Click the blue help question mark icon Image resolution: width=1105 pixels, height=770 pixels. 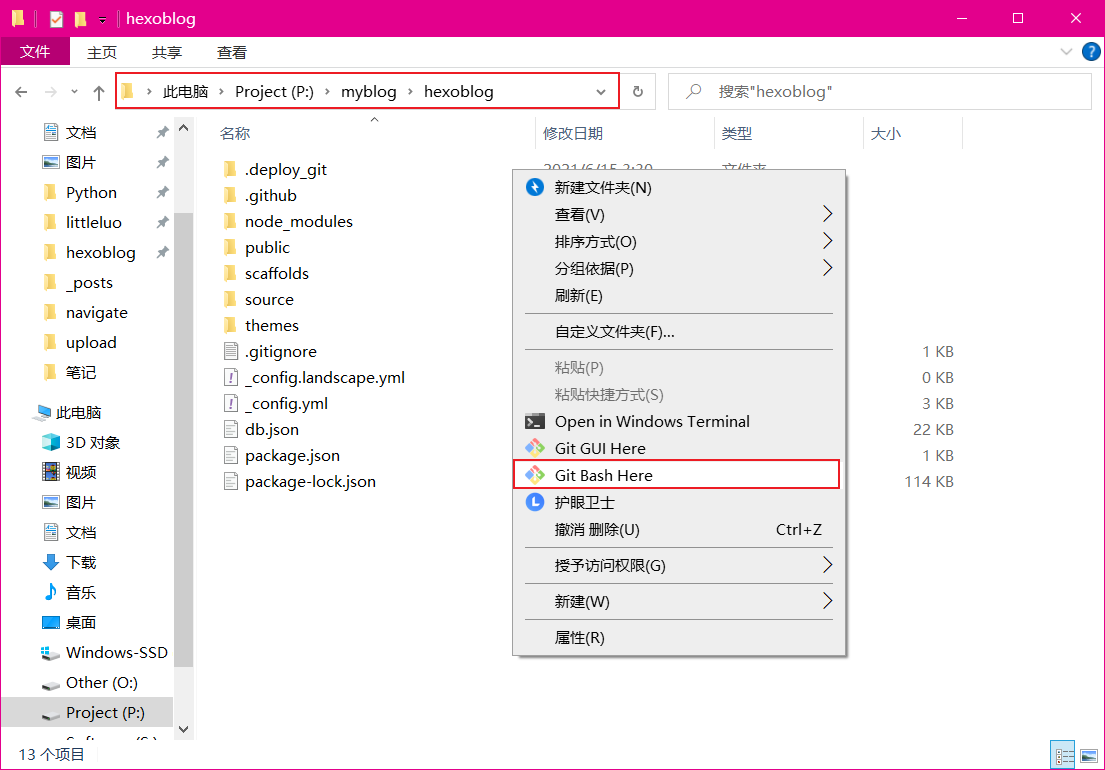pos(1089,52)
